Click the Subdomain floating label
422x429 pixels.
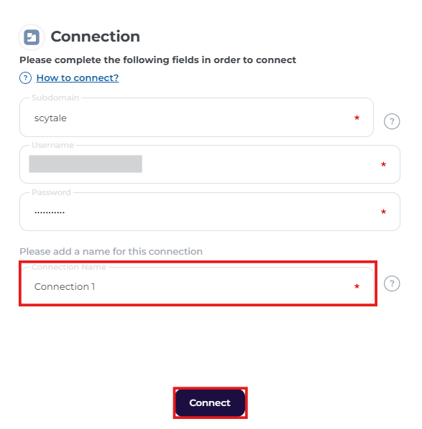[55, 98]
